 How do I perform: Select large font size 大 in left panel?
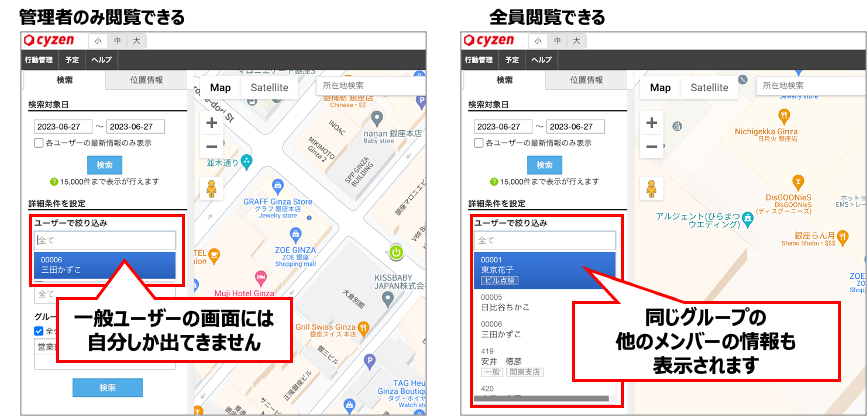136,41
